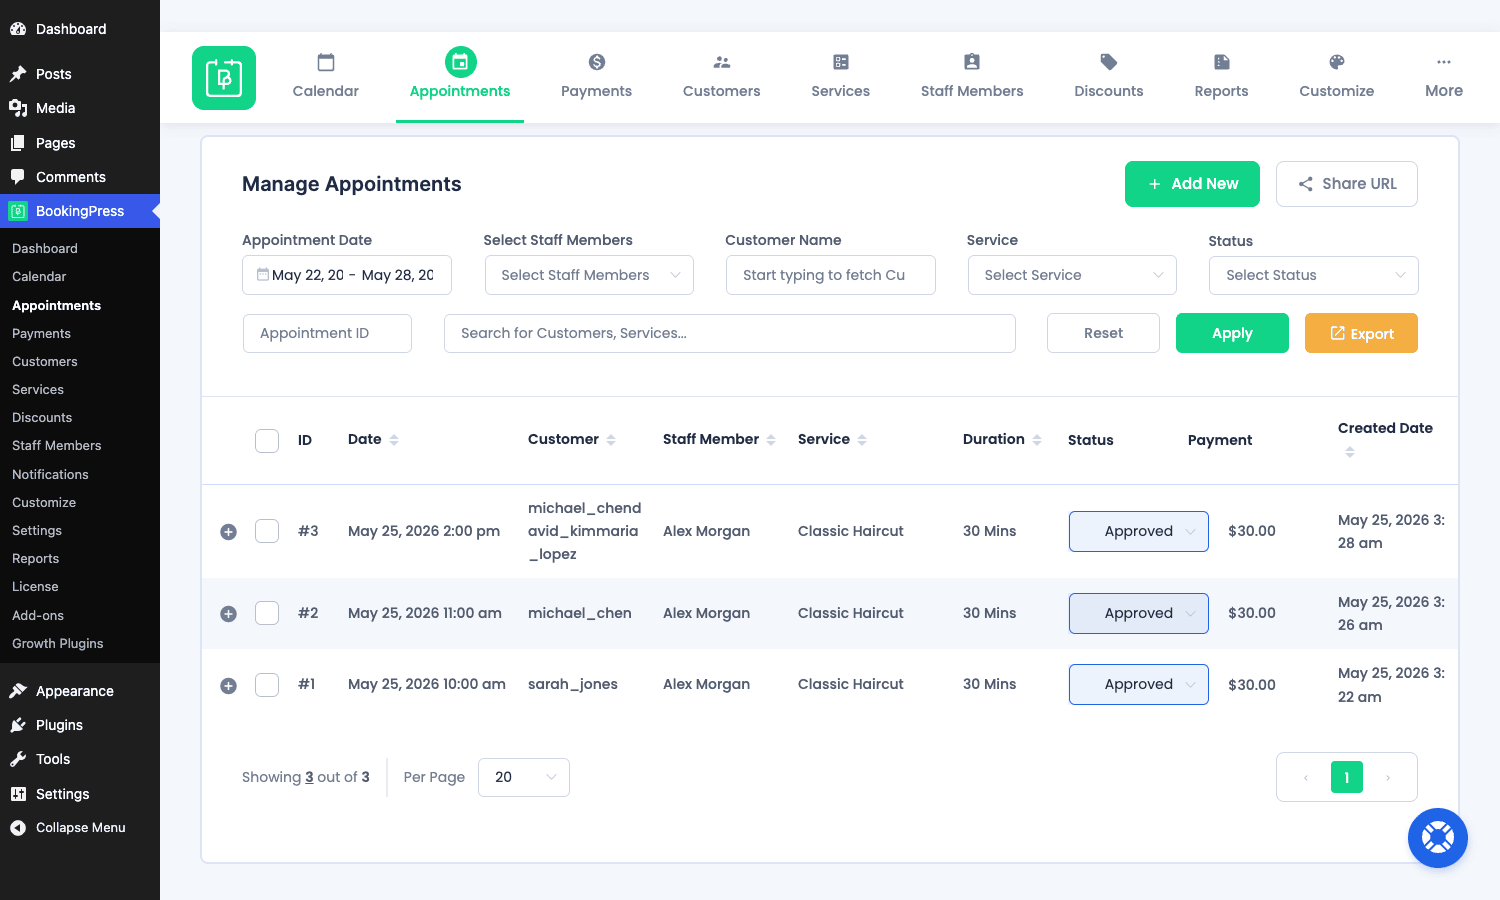Screen dimensions: 1500x900
Task: Open the Select Service dropdown
Action: coord(1072,275)
